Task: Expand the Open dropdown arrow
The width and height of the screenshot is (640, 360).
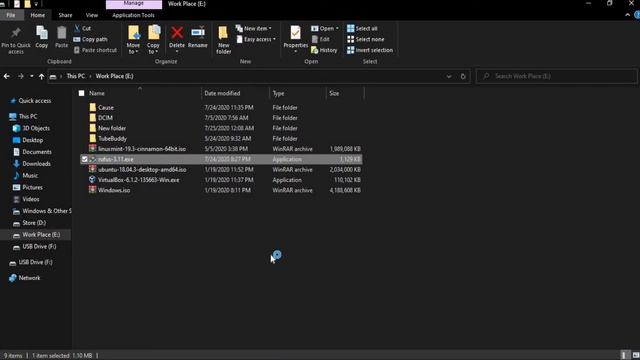Action: pyautogui.click(x=337, y=29)
